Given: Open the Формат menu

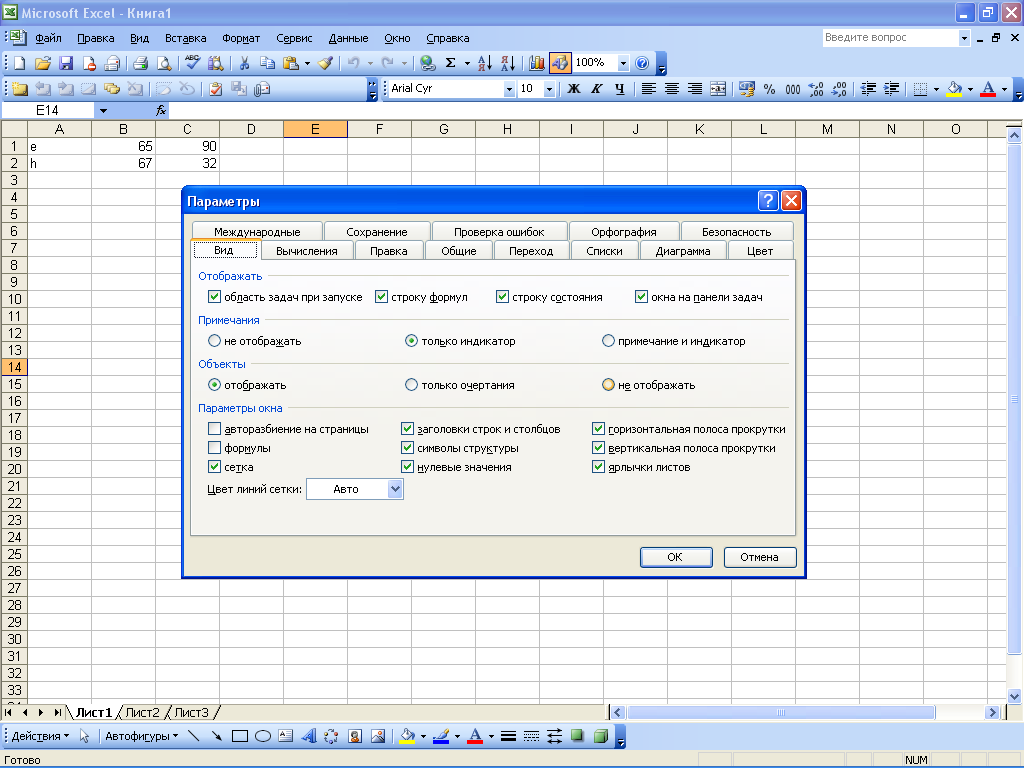Looking at the screenshot, I should coord(241,39).
